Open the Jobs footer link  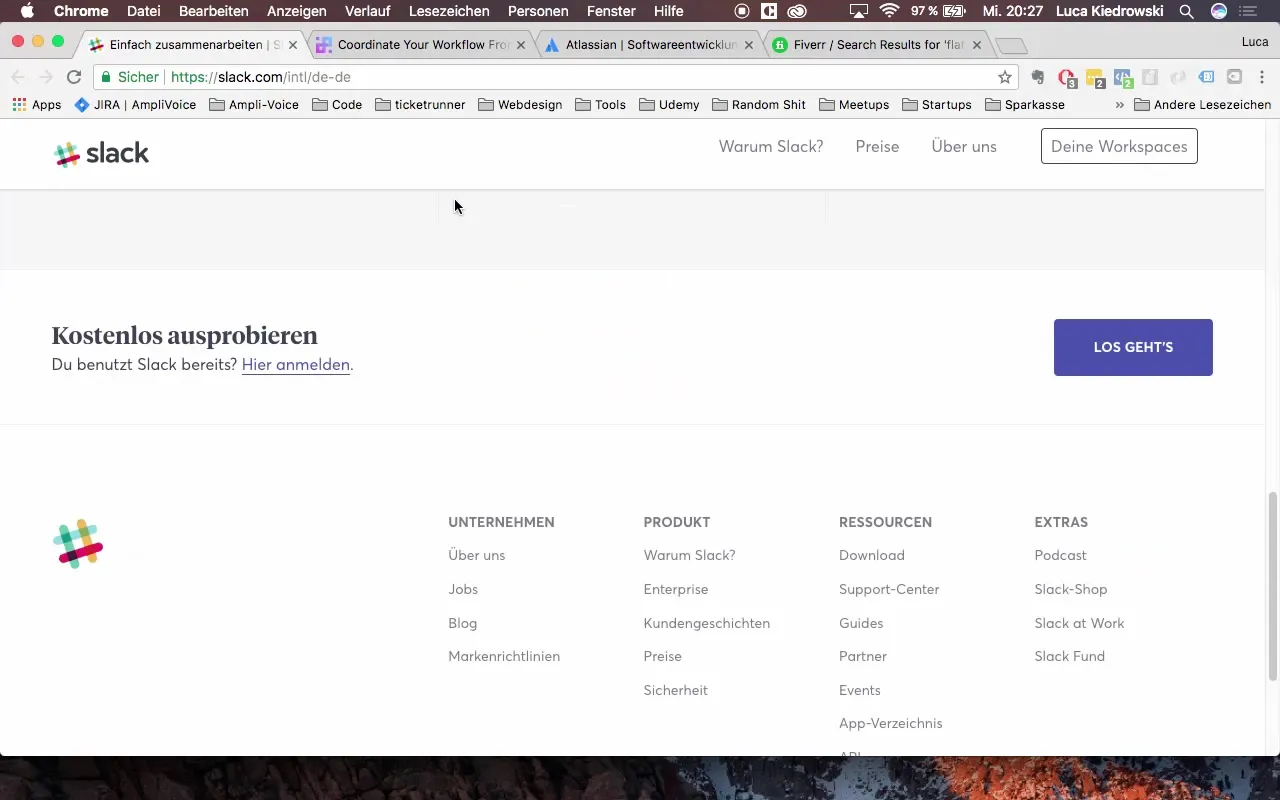[x=463, y=589]
